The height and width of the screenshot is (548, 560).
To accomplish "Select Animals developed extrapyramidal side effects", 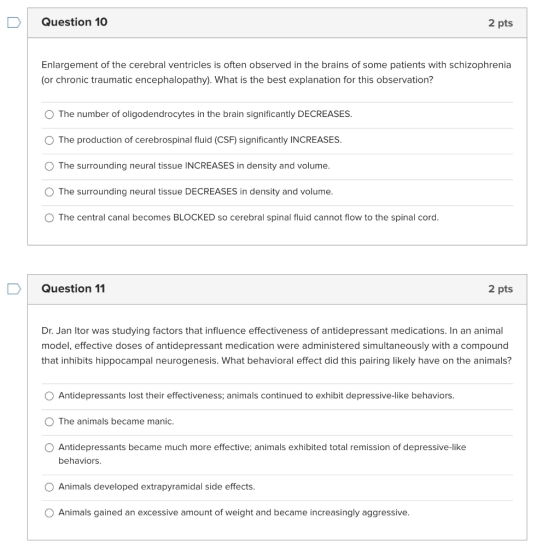I will tap(49, 487).
